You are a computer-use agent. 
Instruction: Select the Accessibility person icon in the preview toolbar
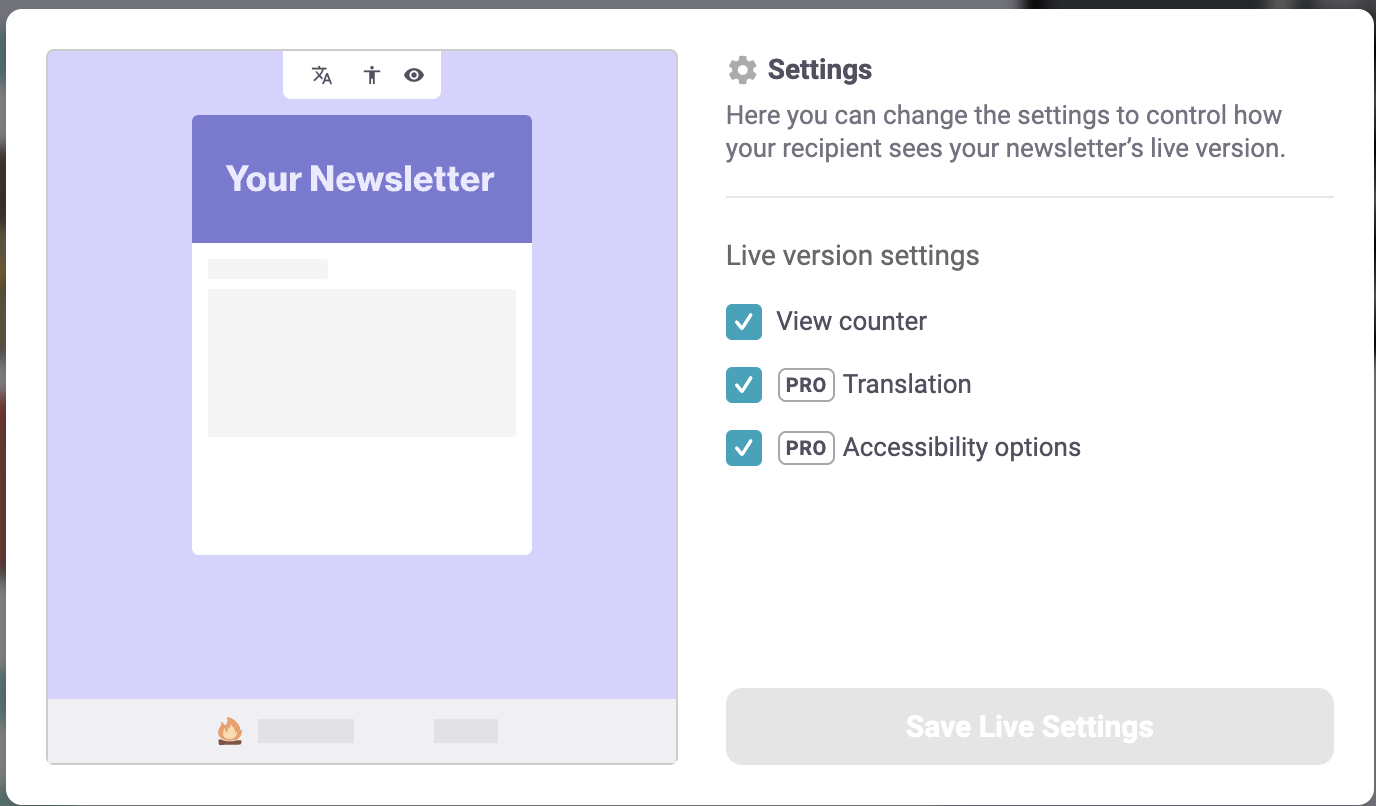pyautogui.click(x=371, y=74)
